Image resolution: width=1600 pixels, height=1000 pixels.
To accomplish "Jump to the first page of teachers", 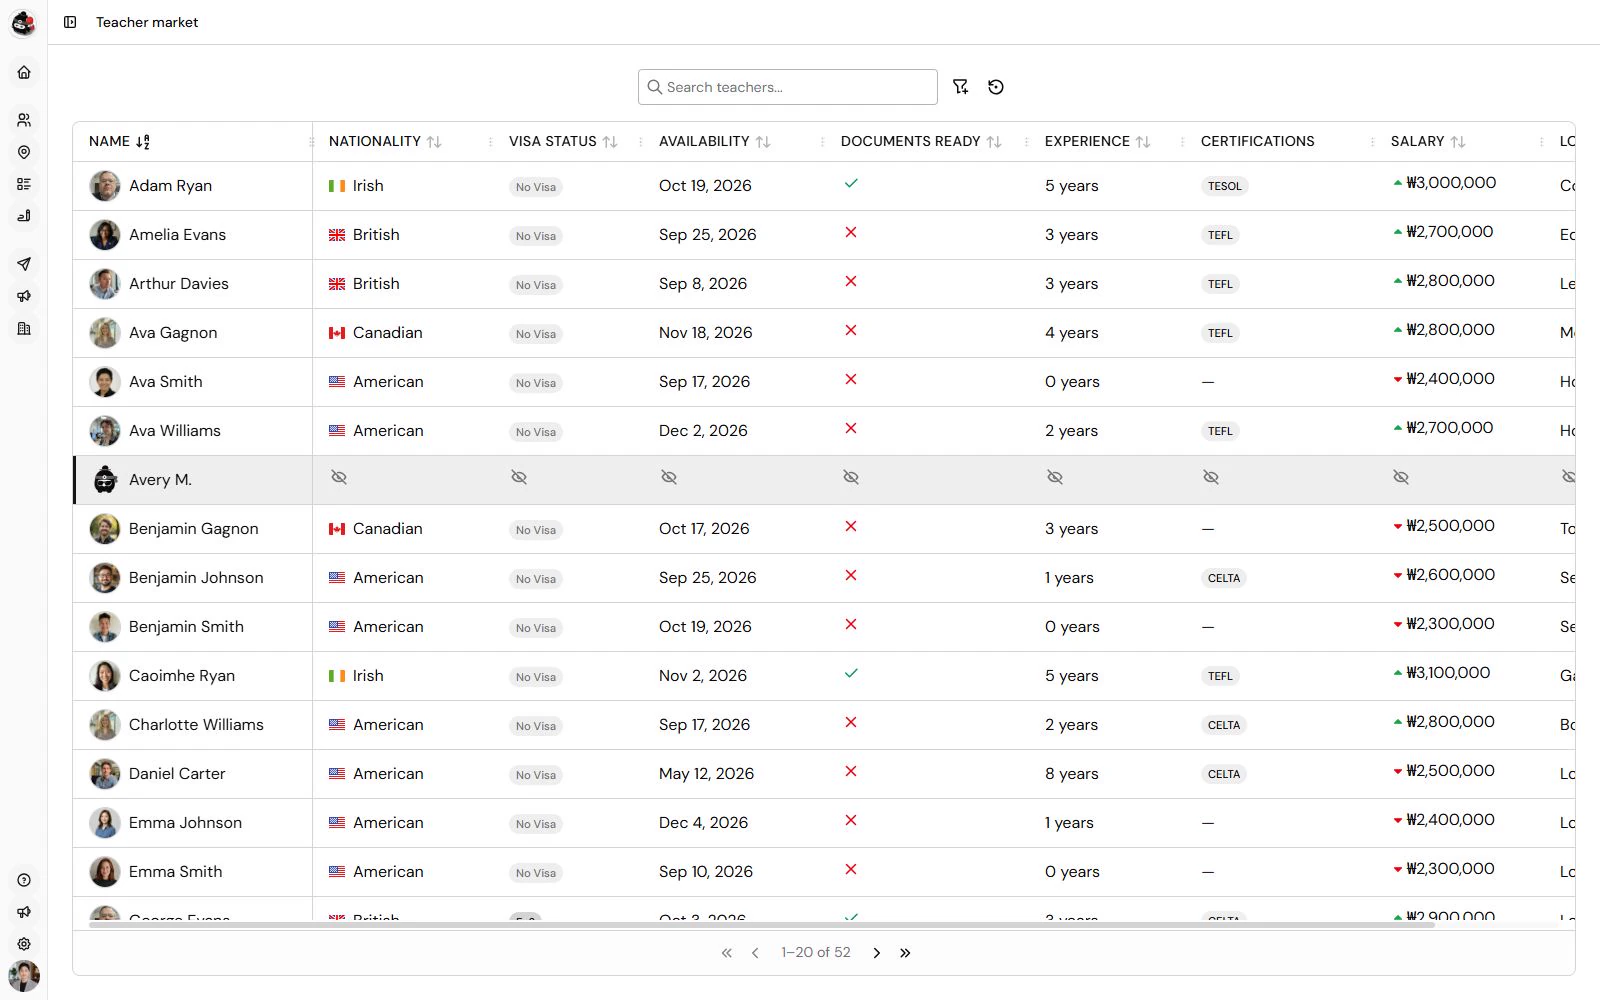I will [x=727, y=953].
